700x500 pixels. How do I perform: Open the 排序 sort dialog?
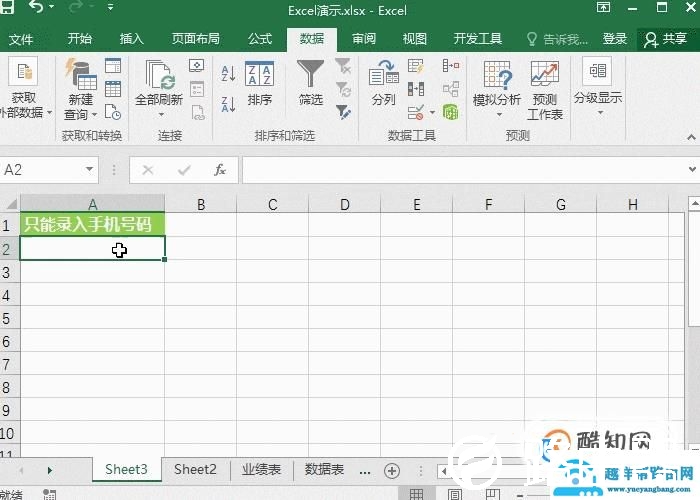pos(259,83)
